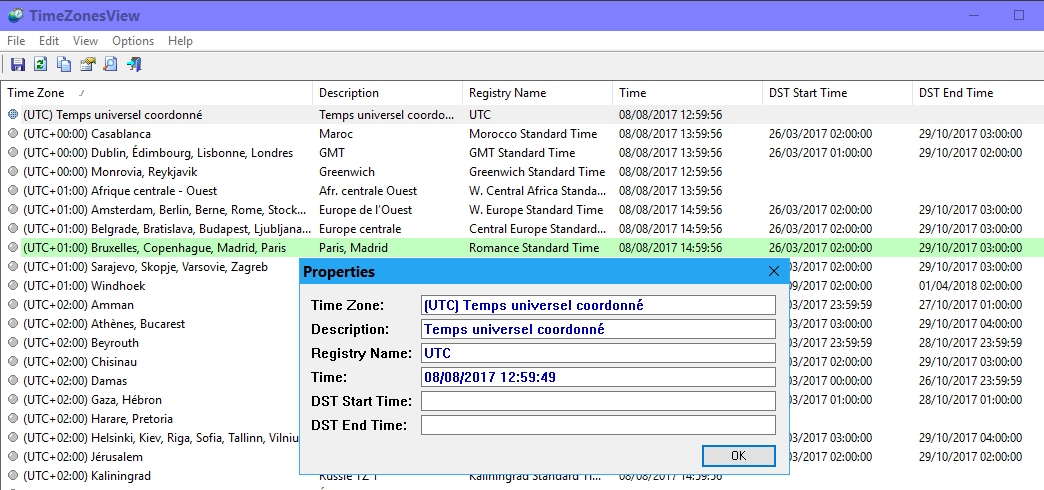
Task: Click the Refresh toolbar icon
Action: pos(40,65)
